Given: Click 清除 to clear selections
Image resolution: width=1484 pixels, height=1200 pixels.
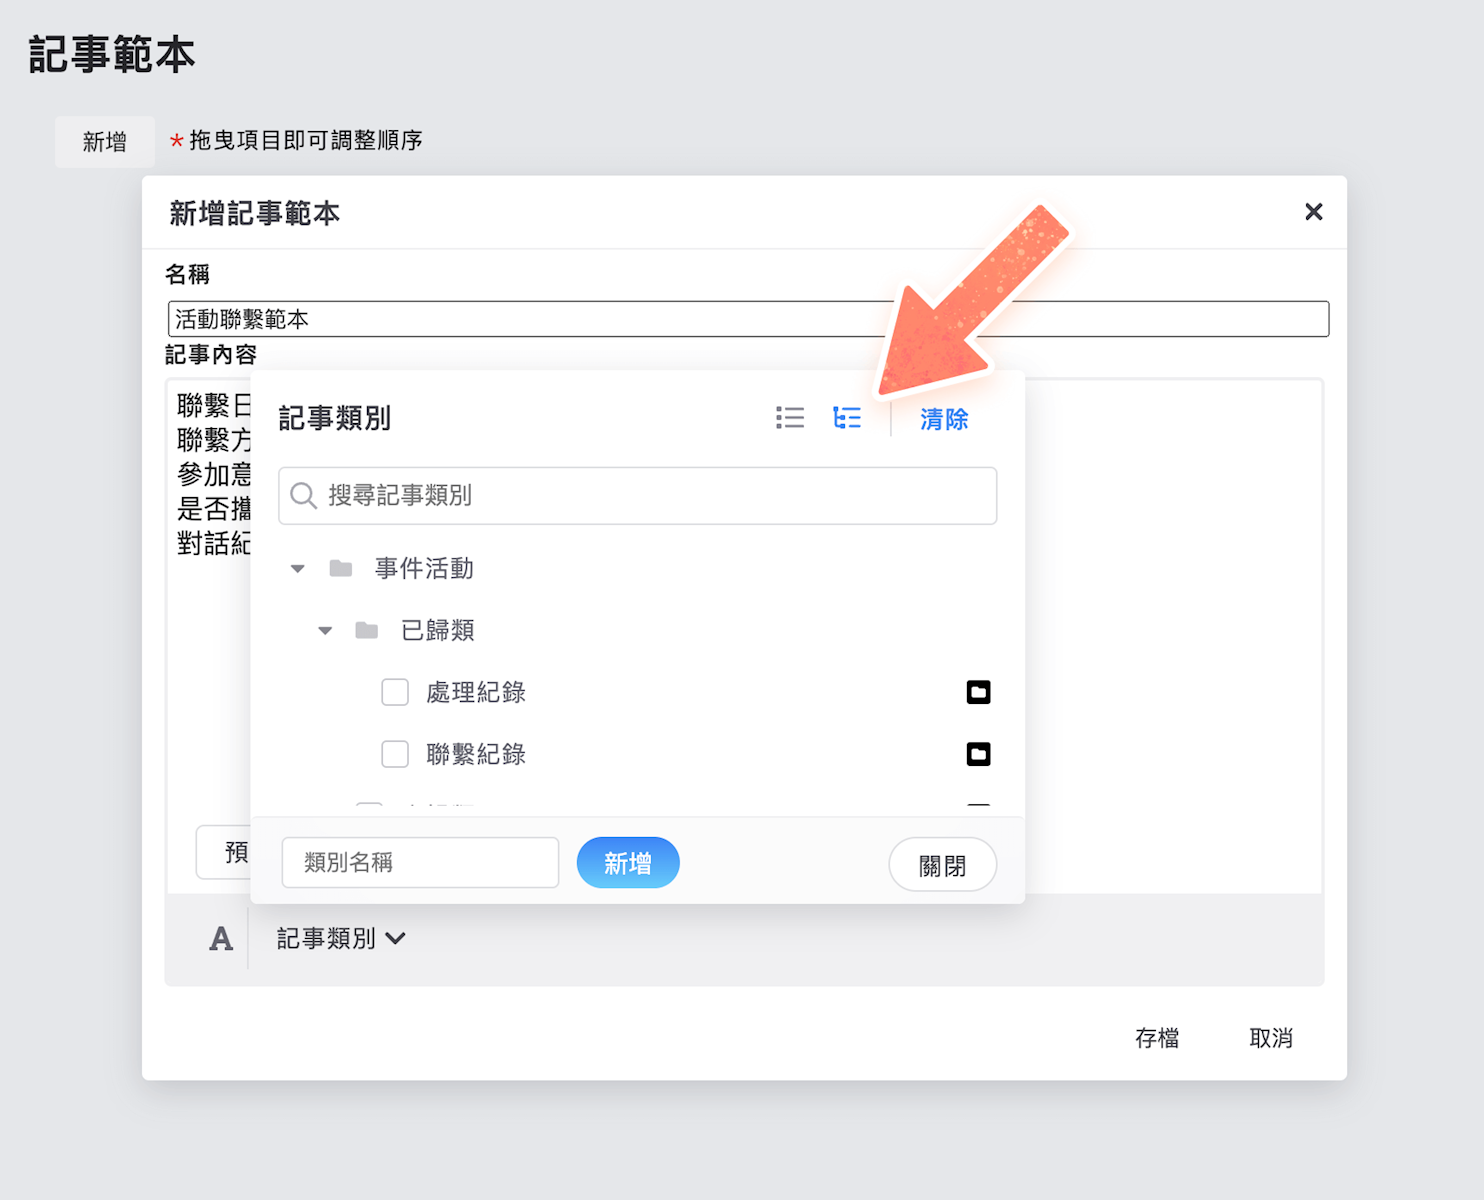Looking at the screenshot, I should point(944,419).
